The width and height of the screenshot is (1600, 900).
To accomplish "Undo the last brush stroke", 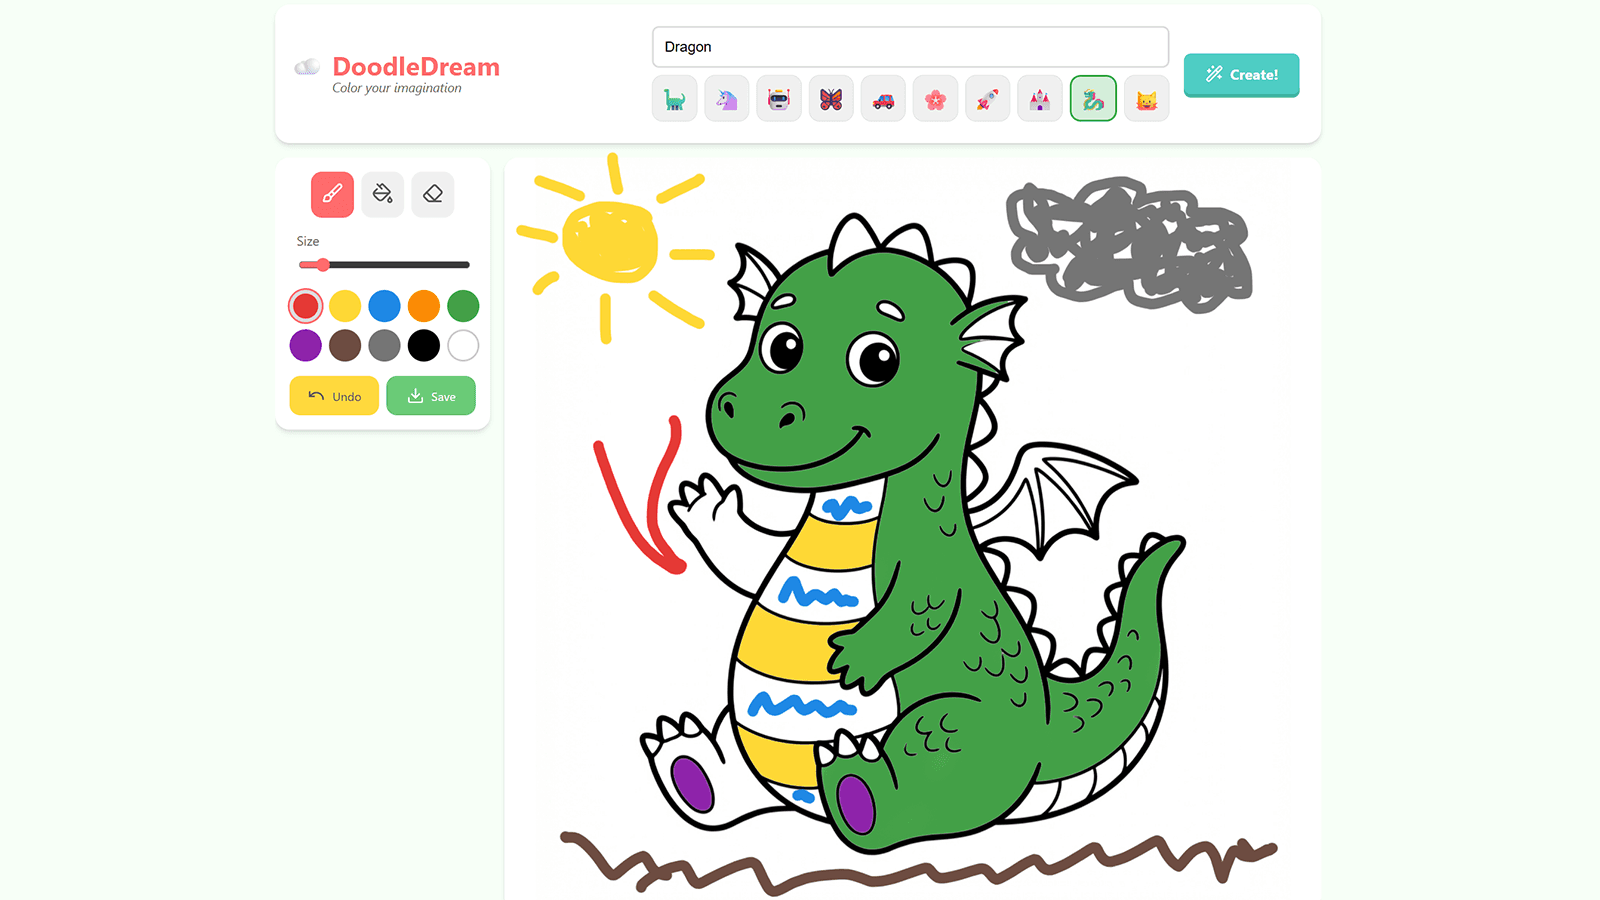I will 334,395.
